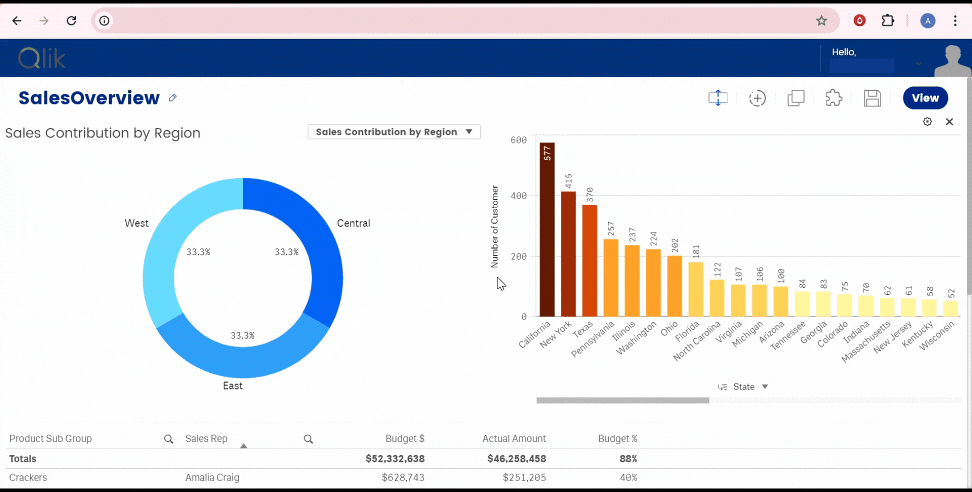Open Sales Contribution by Region dropdown
The height and width of the screenshot is (492, 972).
(394, 132)
